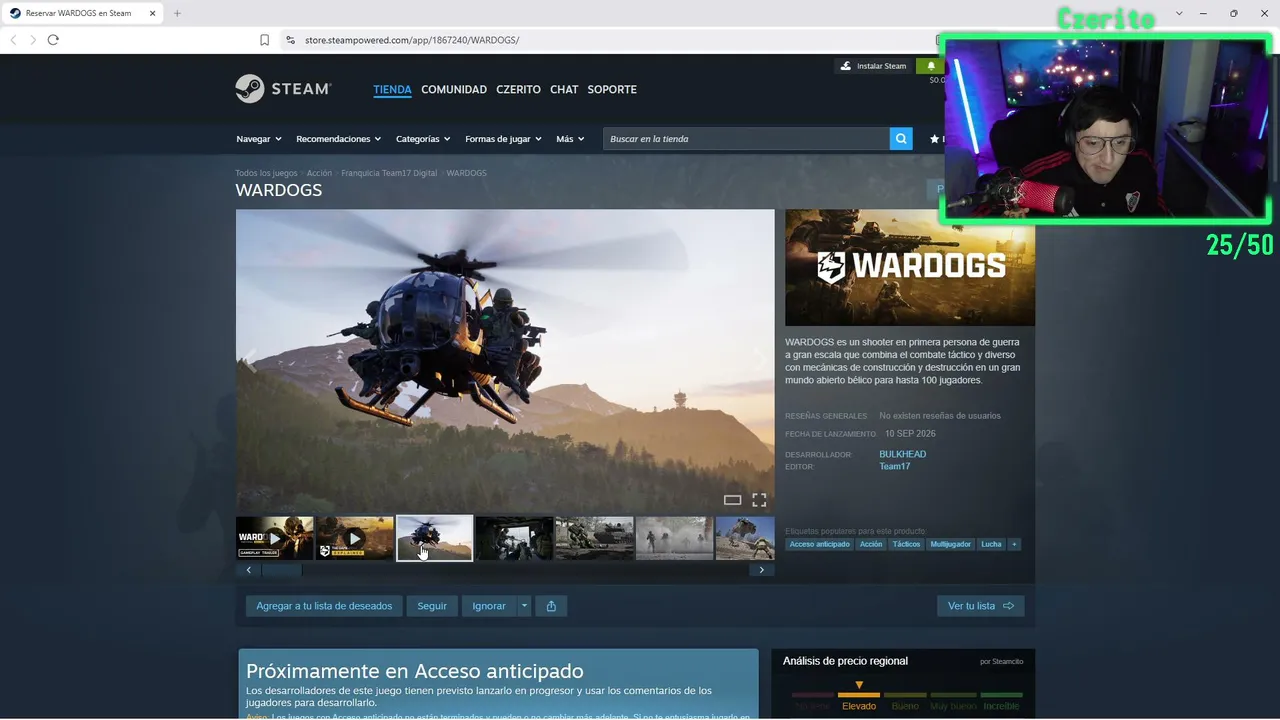Play the Explained video thumbnail

(x=355, y=538)
